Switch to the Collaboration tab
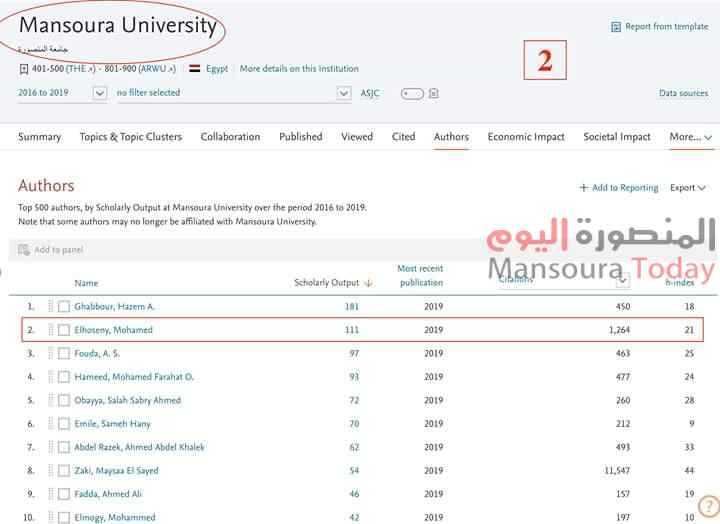Screen dimensions: 720x524 230,137
